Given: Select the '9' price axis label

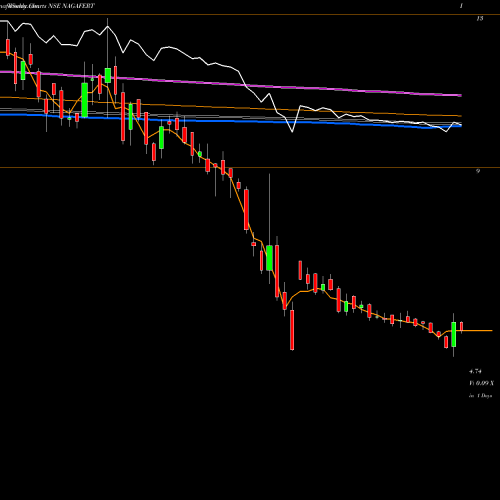Looking at the screenshot, I should pos(478,171).
